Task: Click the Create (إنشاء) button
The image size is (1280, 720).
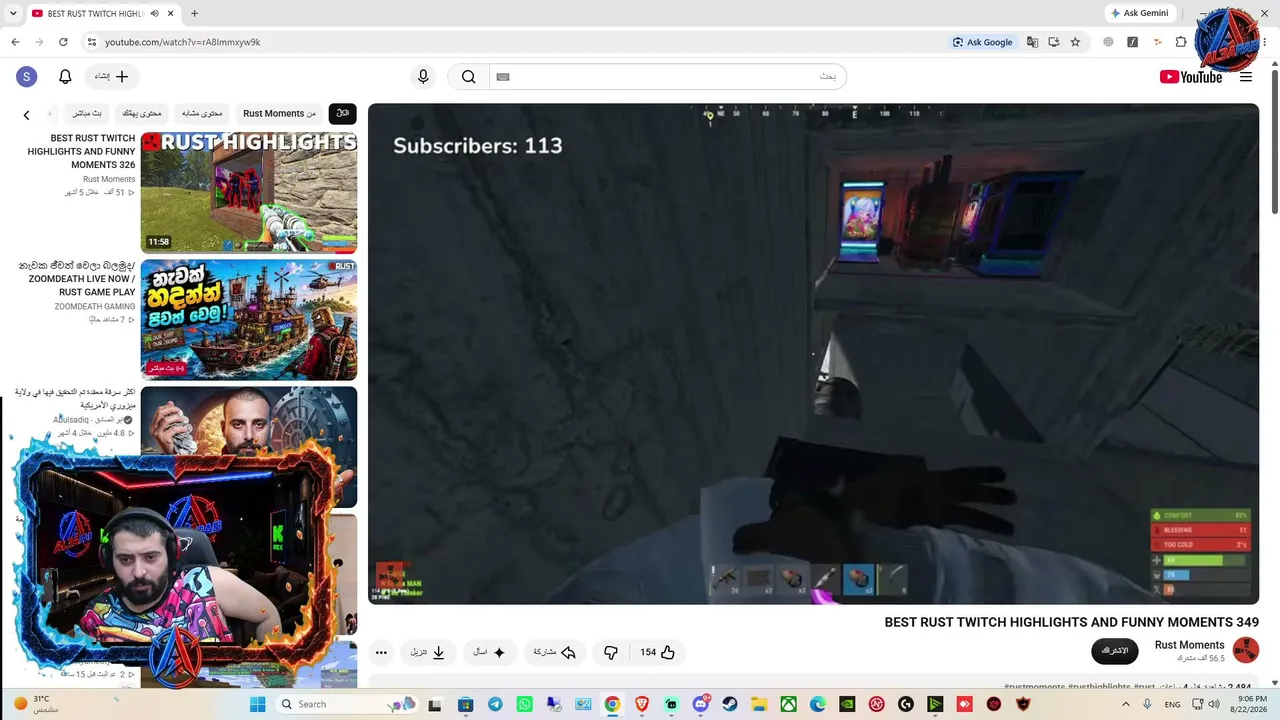Action: (111, 77)
